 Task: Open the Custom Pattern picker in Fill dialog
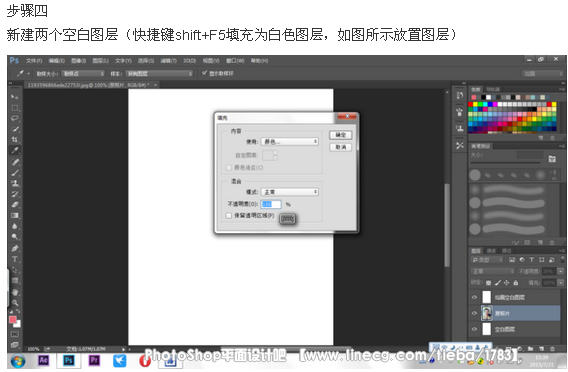(x=270, y=155)
